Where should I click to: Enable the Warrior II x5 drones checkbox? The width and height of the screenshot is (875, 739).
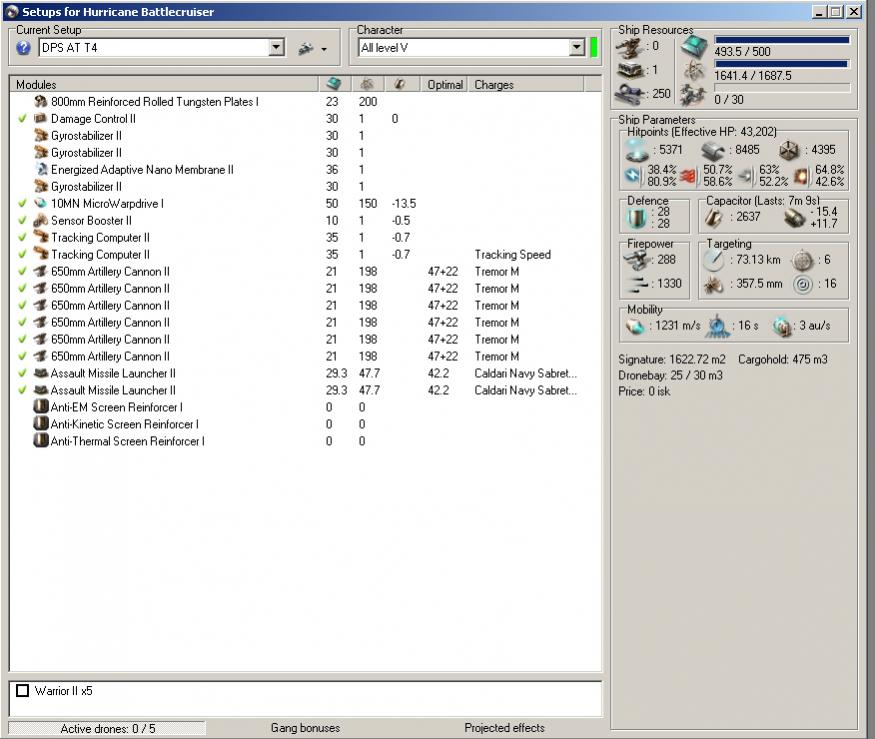point(23,691)
